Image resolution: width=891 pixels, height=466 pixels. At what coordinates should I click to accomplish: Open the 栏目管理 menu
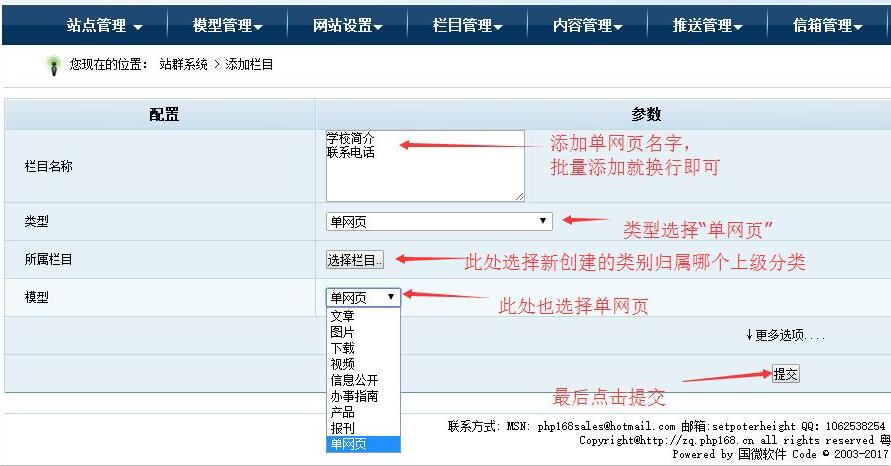point(468,26)
